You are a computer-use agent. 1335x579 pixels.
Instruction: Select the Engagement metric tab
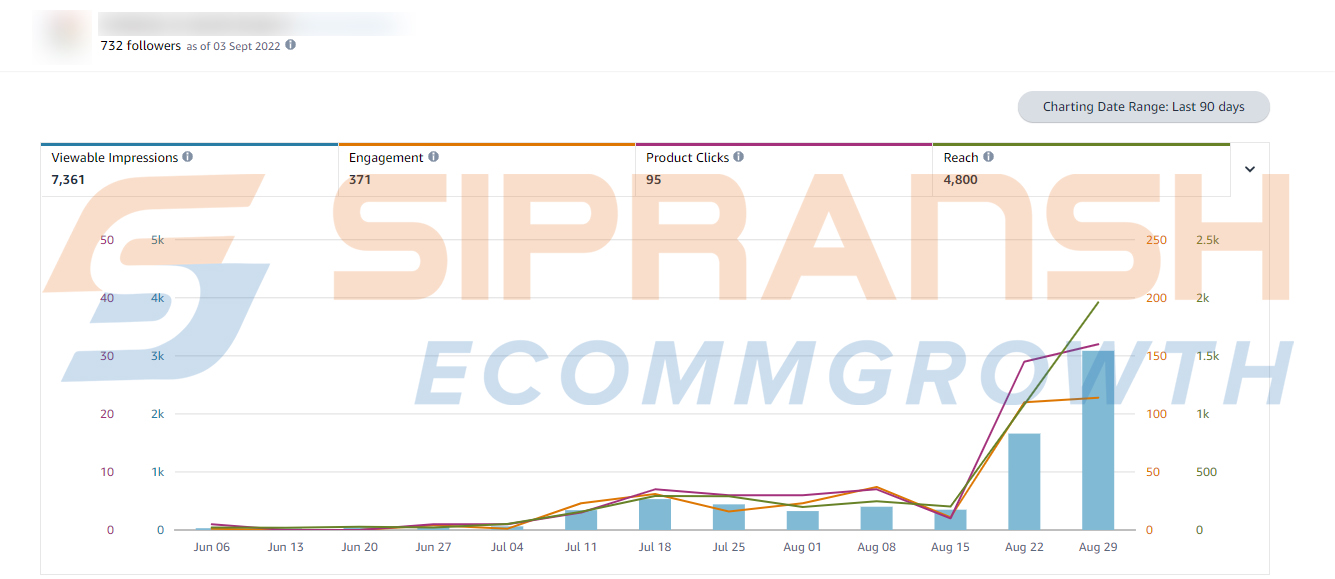[x=486, y=169]
